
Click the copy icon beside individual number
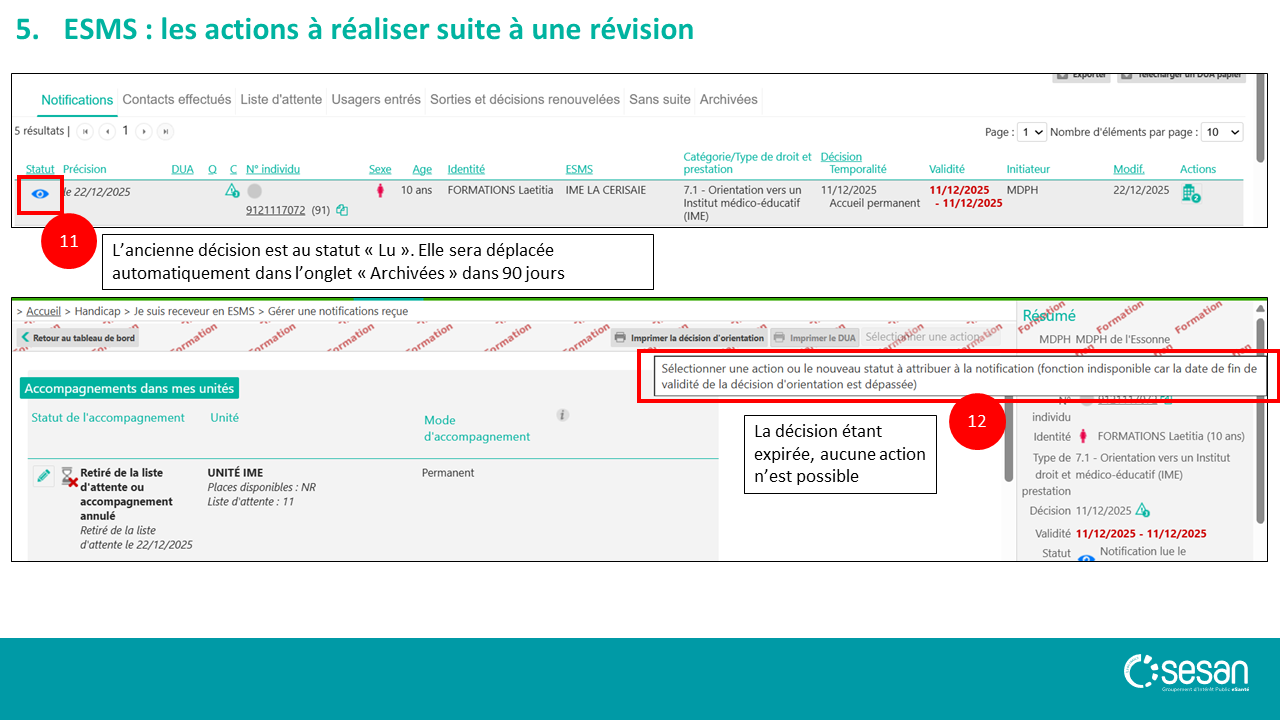point(342,210)
